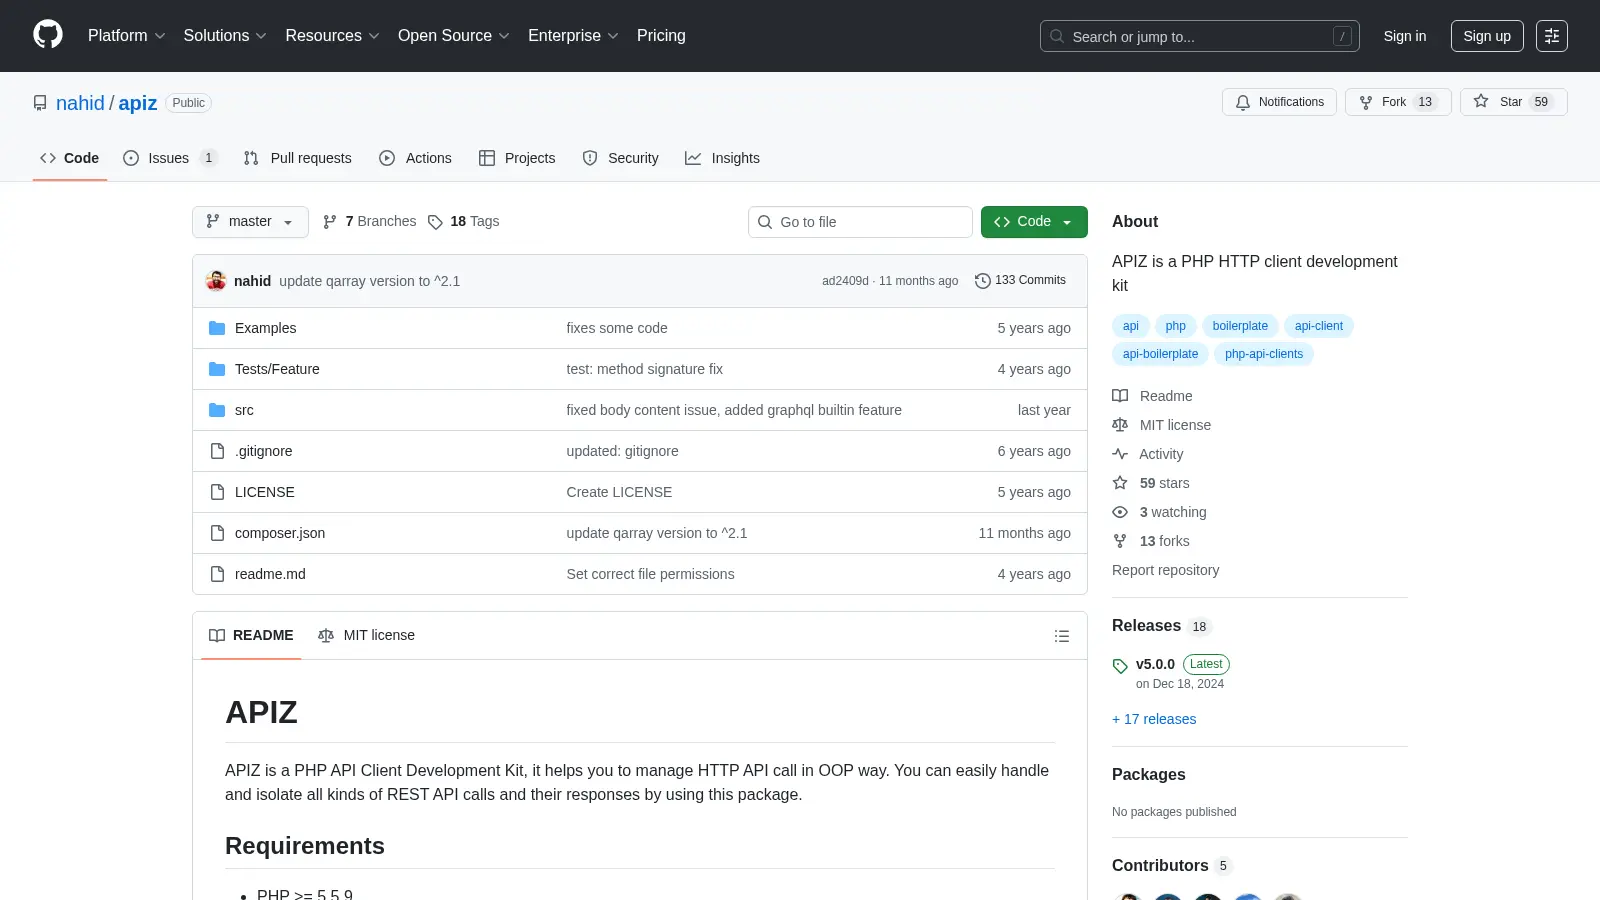Click the v5.0.0 release tag icon
This screenshot has width=1600, height=900.
(1120, 666)
